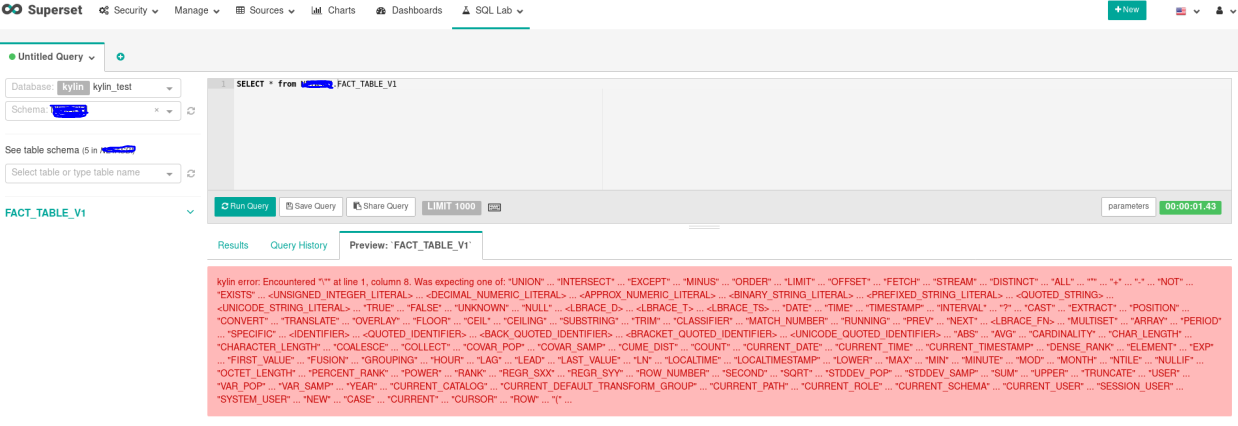Open the Database kylin_test dropdown
1238x426 pixels.
[x=93, y=87]
